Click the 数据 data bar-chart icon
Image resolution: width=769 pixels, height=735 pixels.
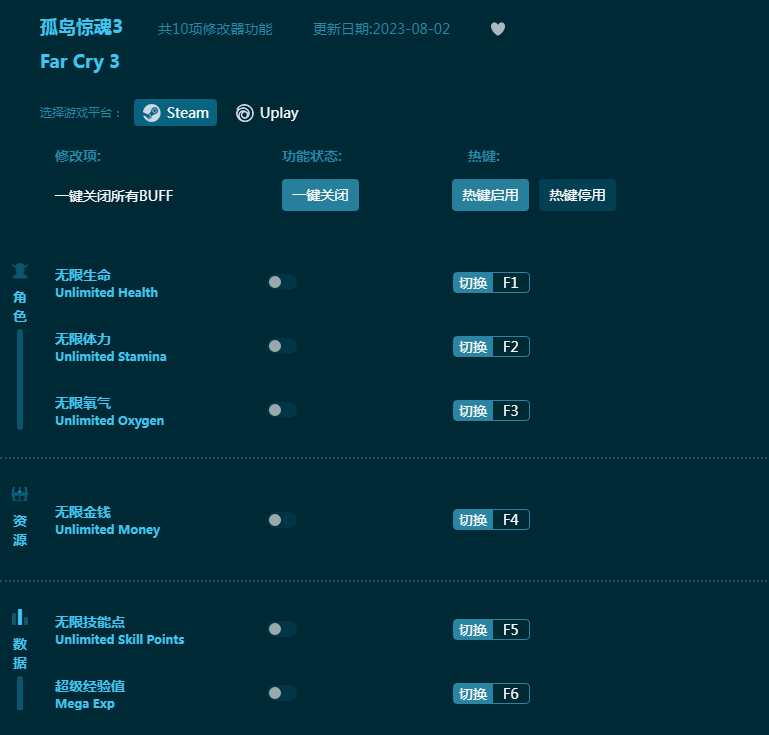20,617
